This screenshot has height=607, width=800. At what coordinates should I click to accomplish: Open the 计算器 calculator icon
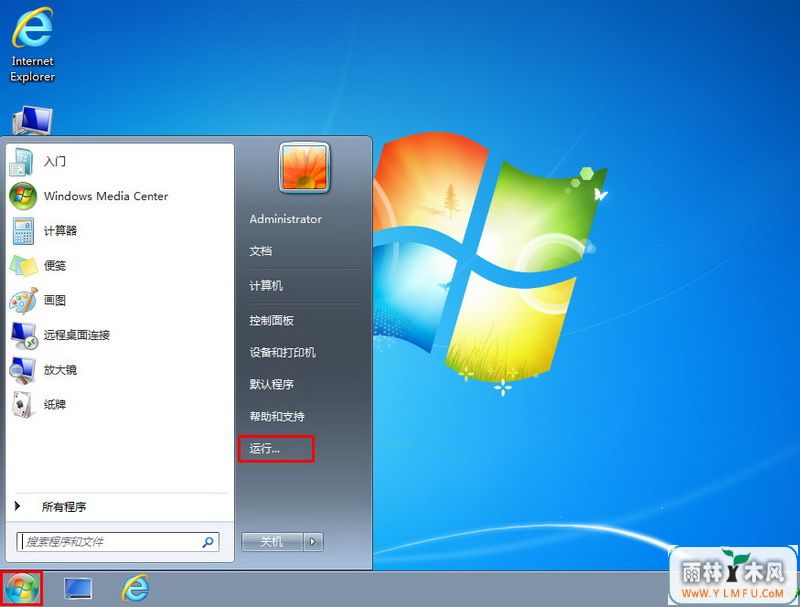tap(23, 231)
